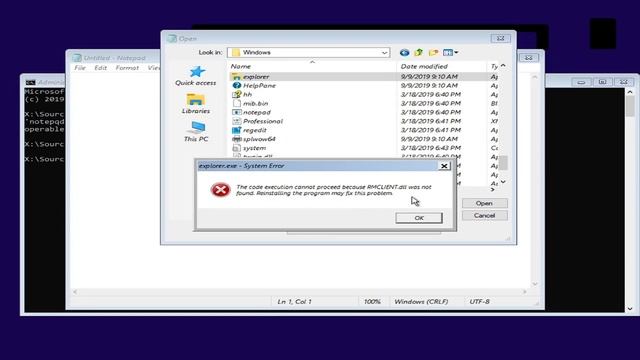The height and width of the screenshot is (360, 640).
Task: Click Notepad horizontal scrollbar right arrow
Action: [x=525, y=292]
